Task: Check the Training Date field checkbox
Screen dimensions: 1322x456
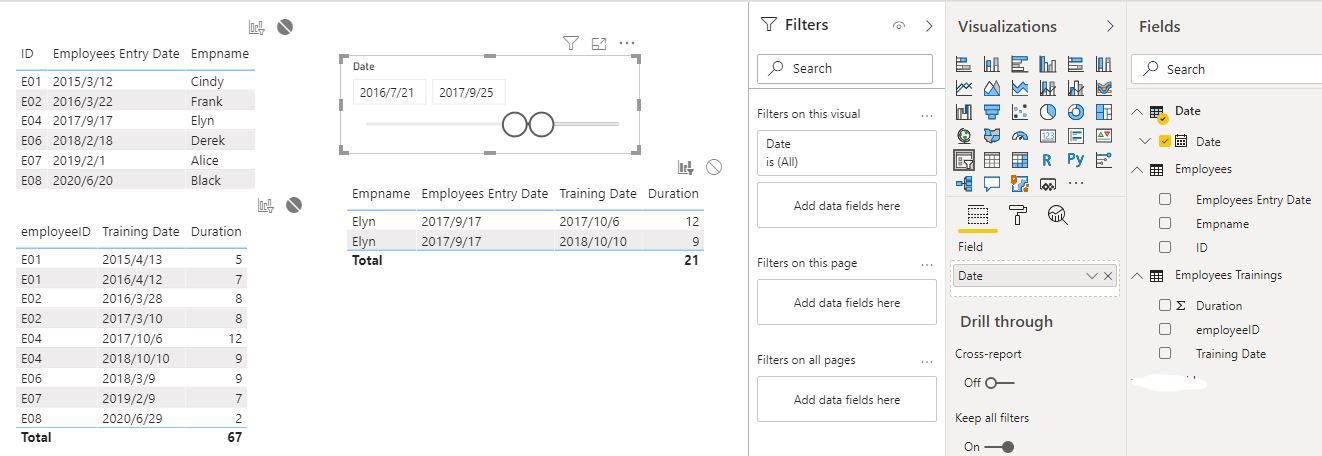Action: 1165,353
